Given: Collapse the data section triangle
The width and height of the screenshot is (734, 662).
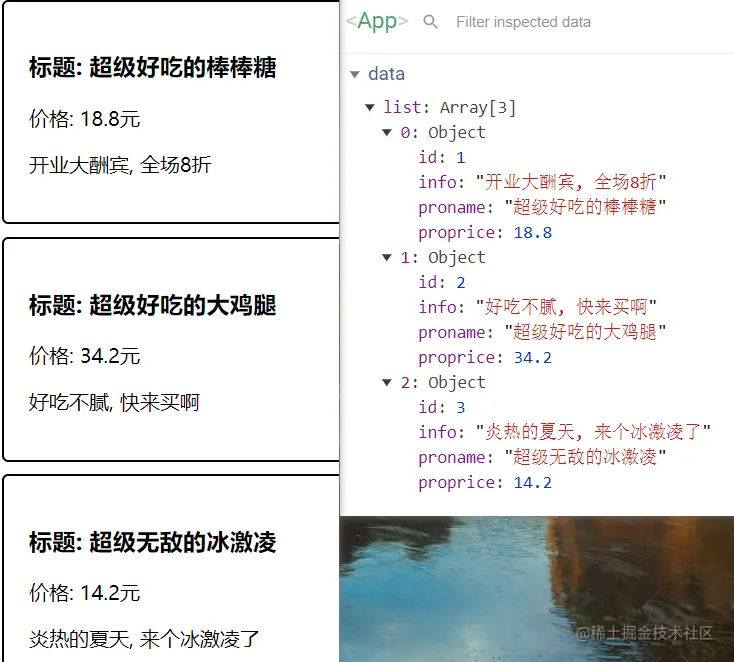Looking at the screenshot, I should [355, 74].
